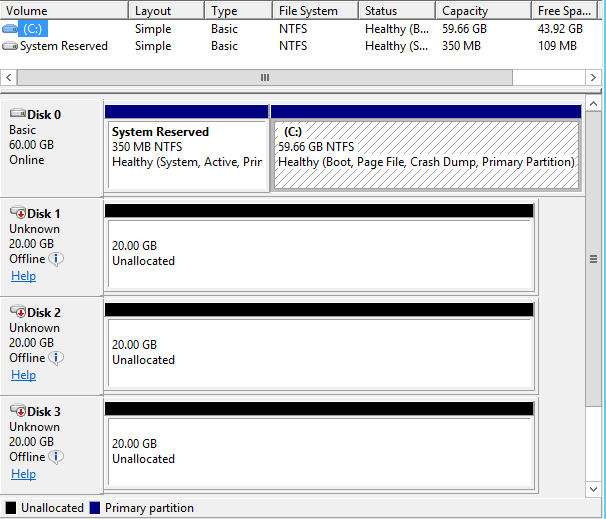Select the System Reserved 350 MB partition block
606x519 pixels.
187,154
